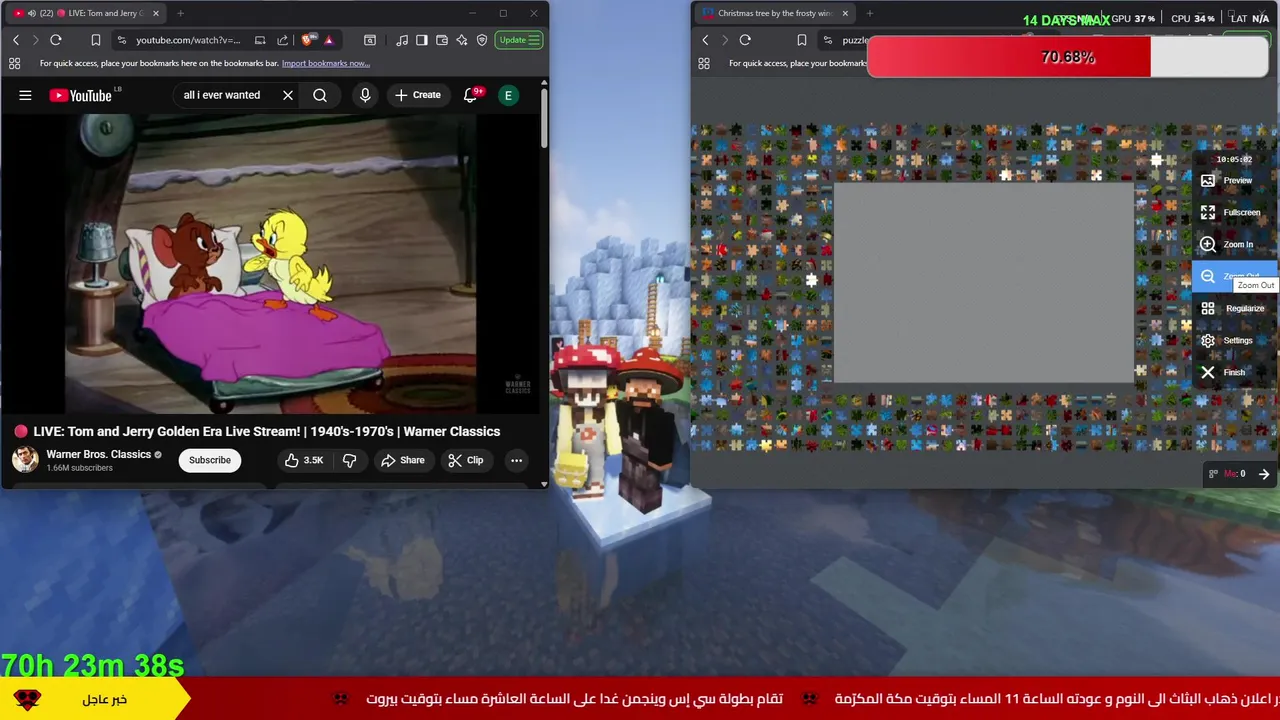Open the apps grid in puzzle window
Viewport: 1280px width, 720px height.
coord(703,63)
